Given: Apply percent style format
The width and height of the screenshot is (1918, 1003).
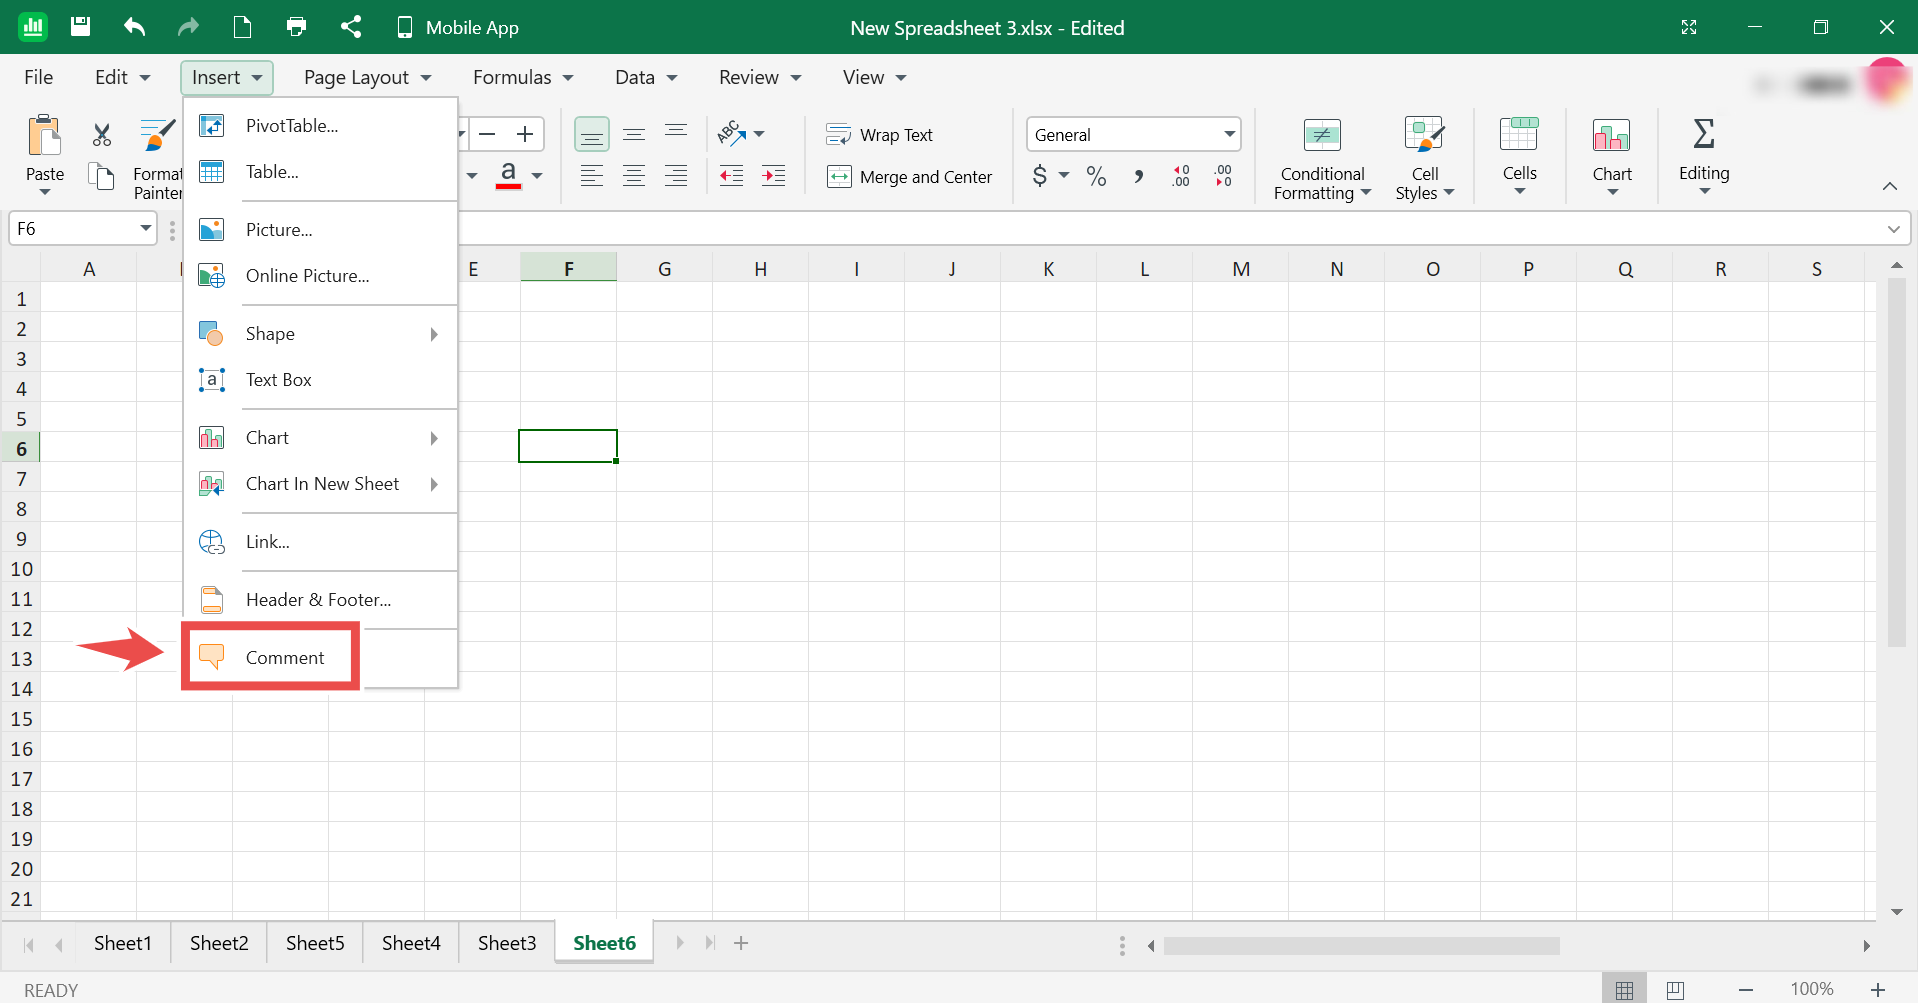Looking at the screenshot, I should click(1096, 176).
